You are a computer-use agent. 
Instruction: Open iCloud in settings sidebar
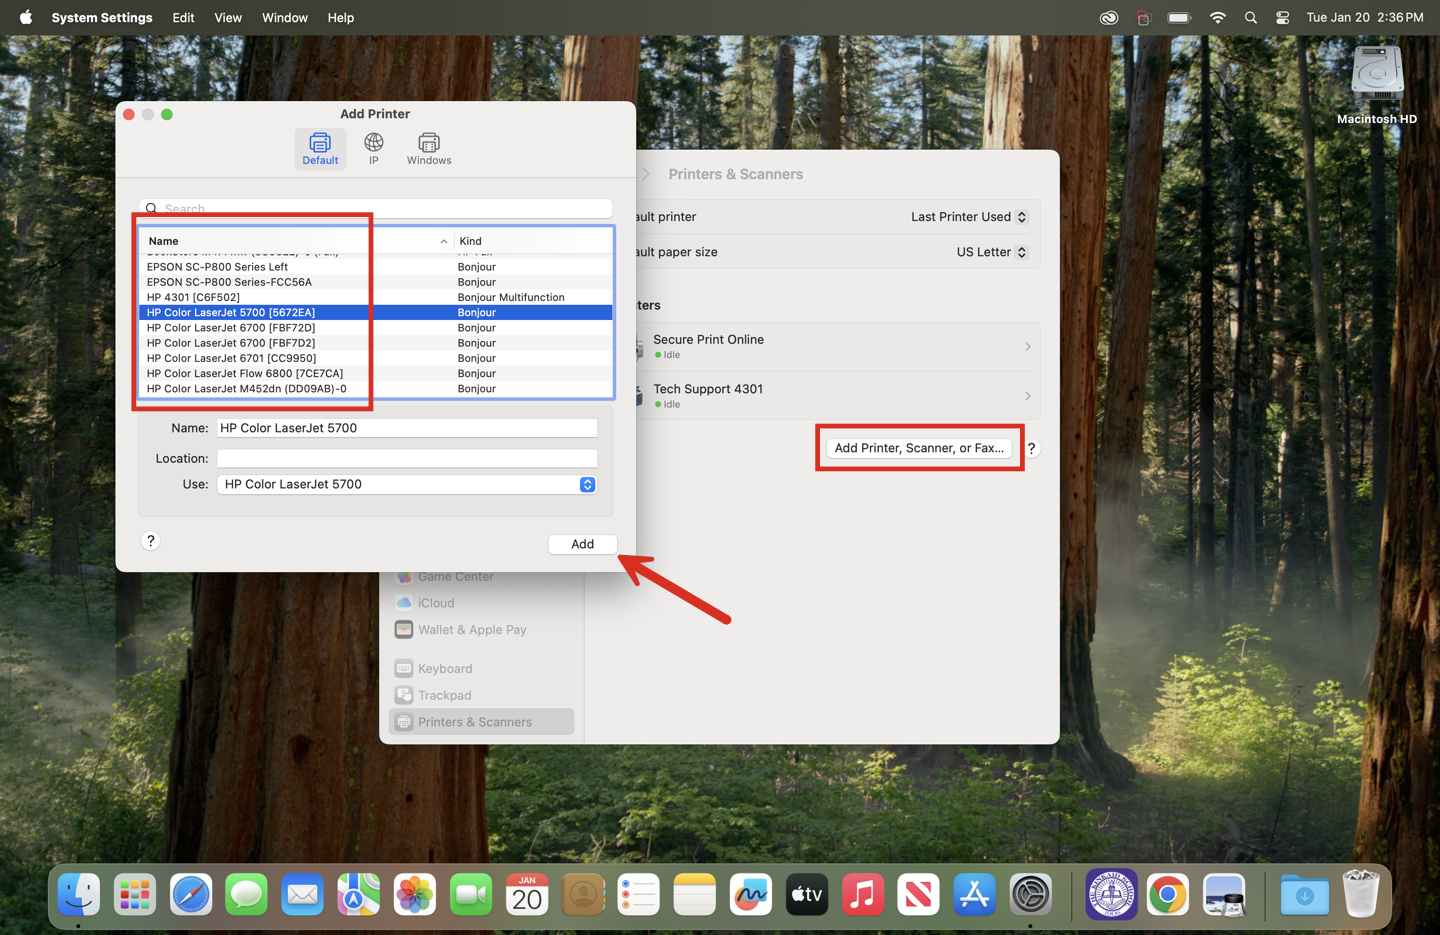point(481,603)
